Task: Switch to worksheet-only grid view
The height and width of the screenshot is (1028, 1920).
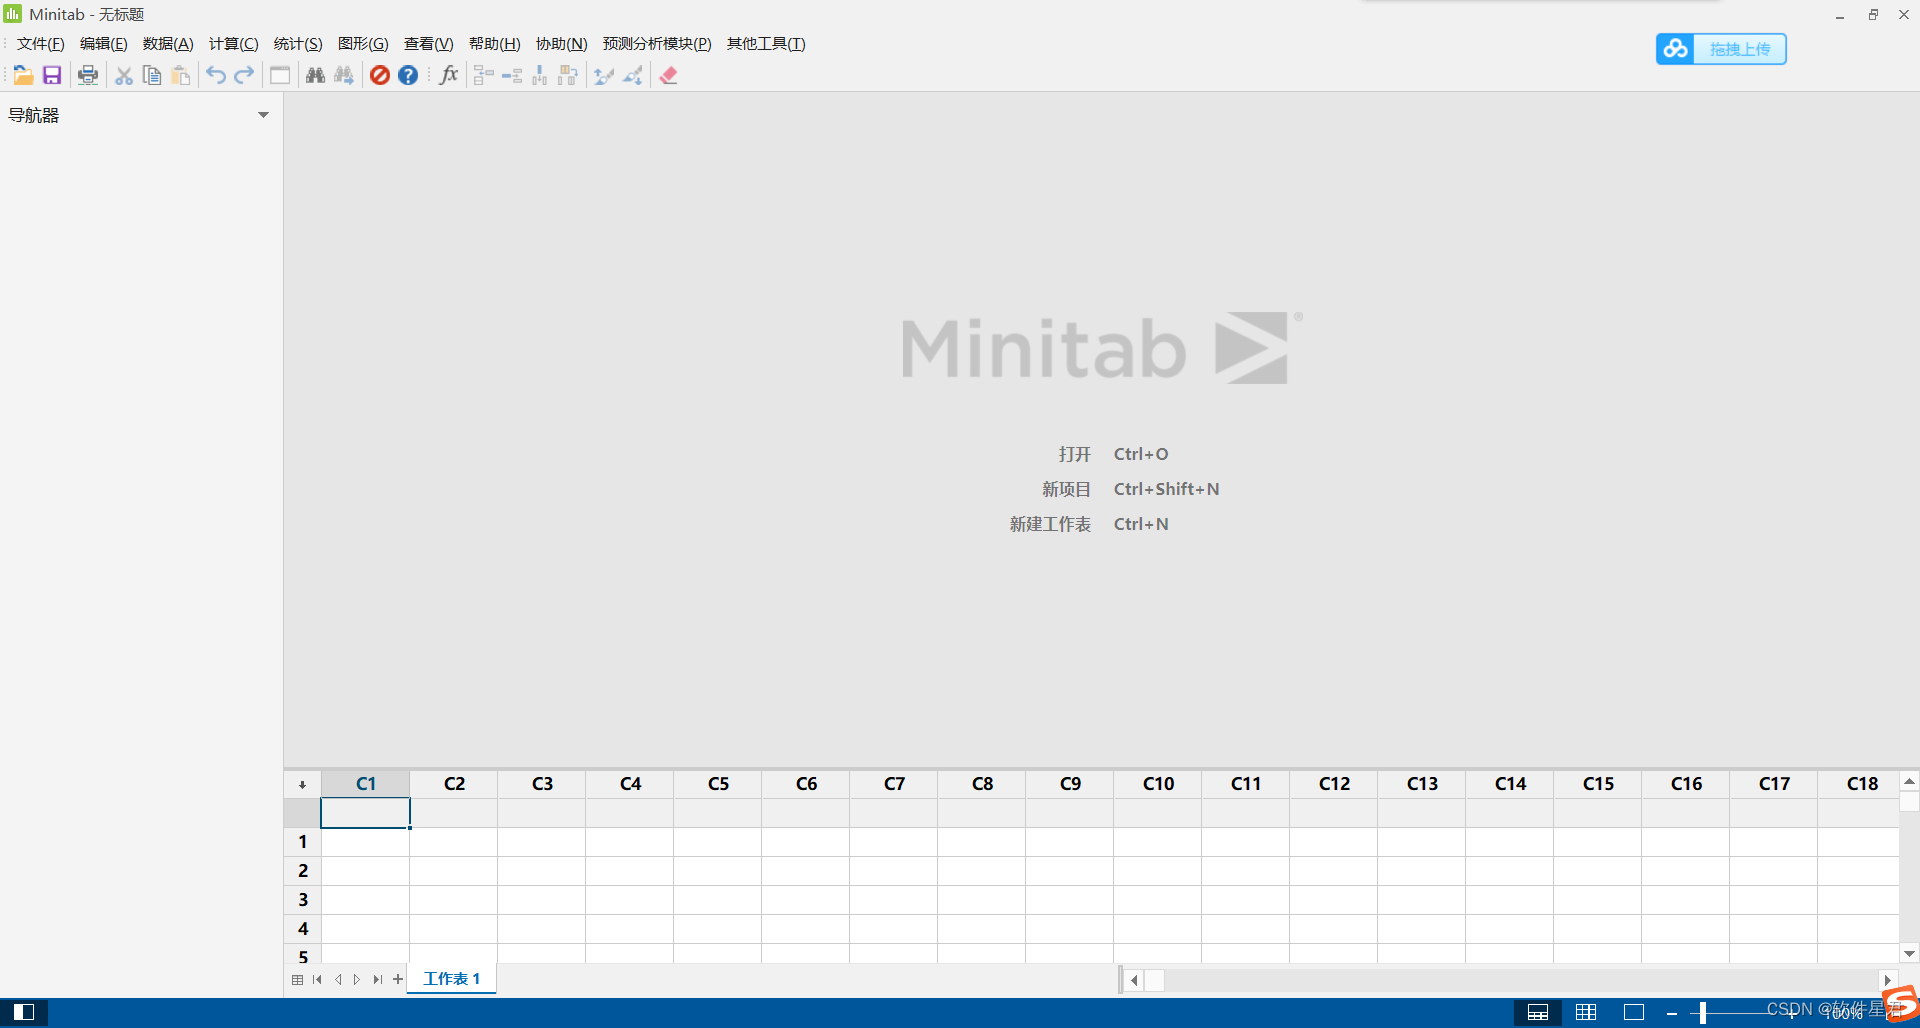Action: pyautogui.click(x=1586, y=1012)
